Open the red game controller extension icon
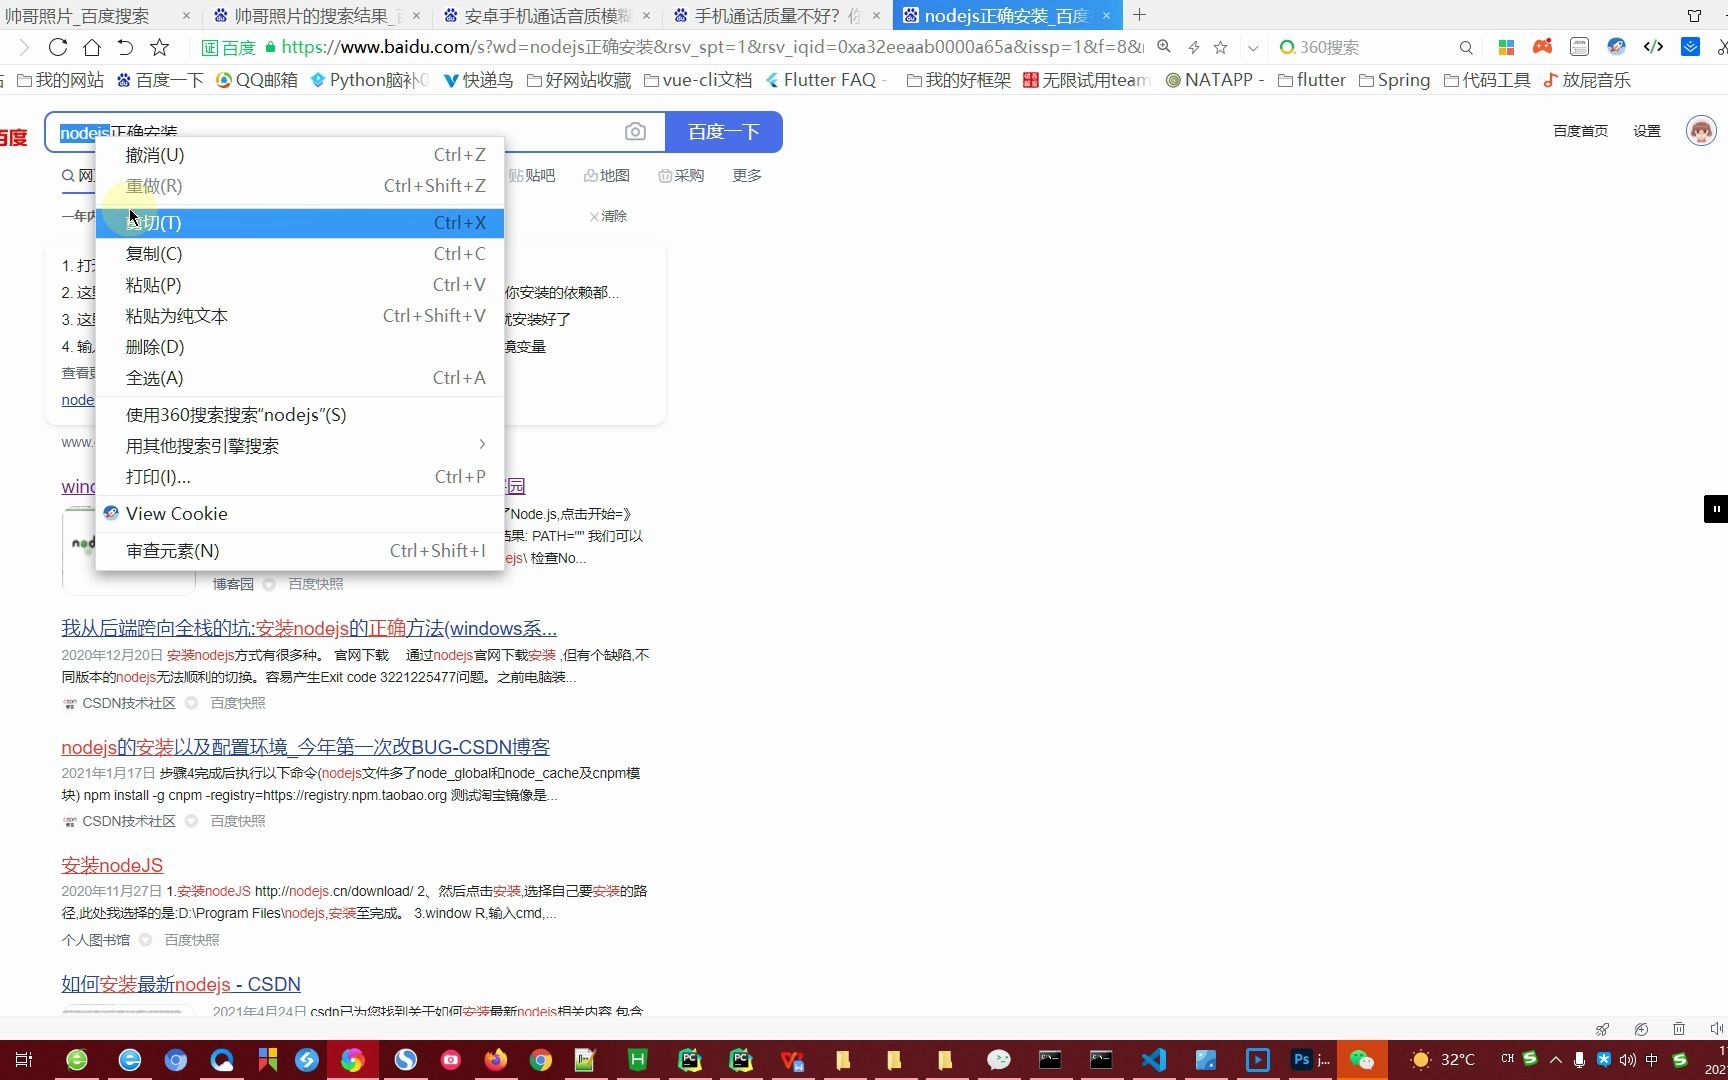Screen dimensions: 1728x1080 (x=1542, y=47)
